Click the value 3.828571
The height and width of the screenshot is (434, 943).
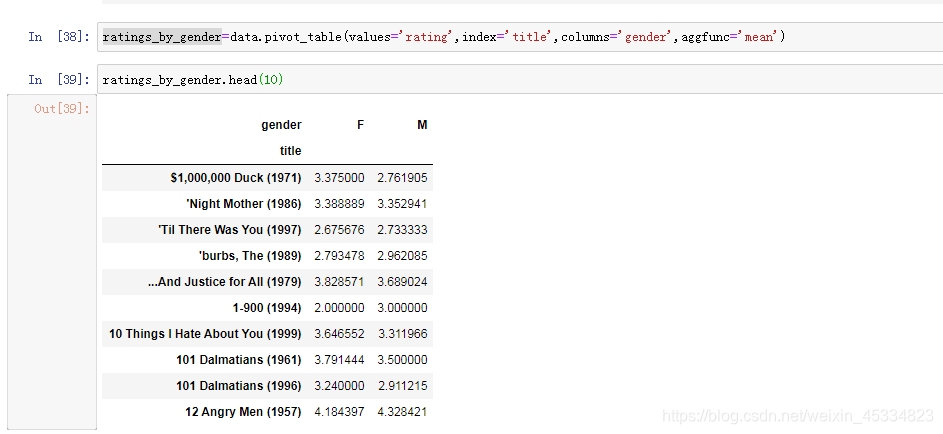coord(339,281)
